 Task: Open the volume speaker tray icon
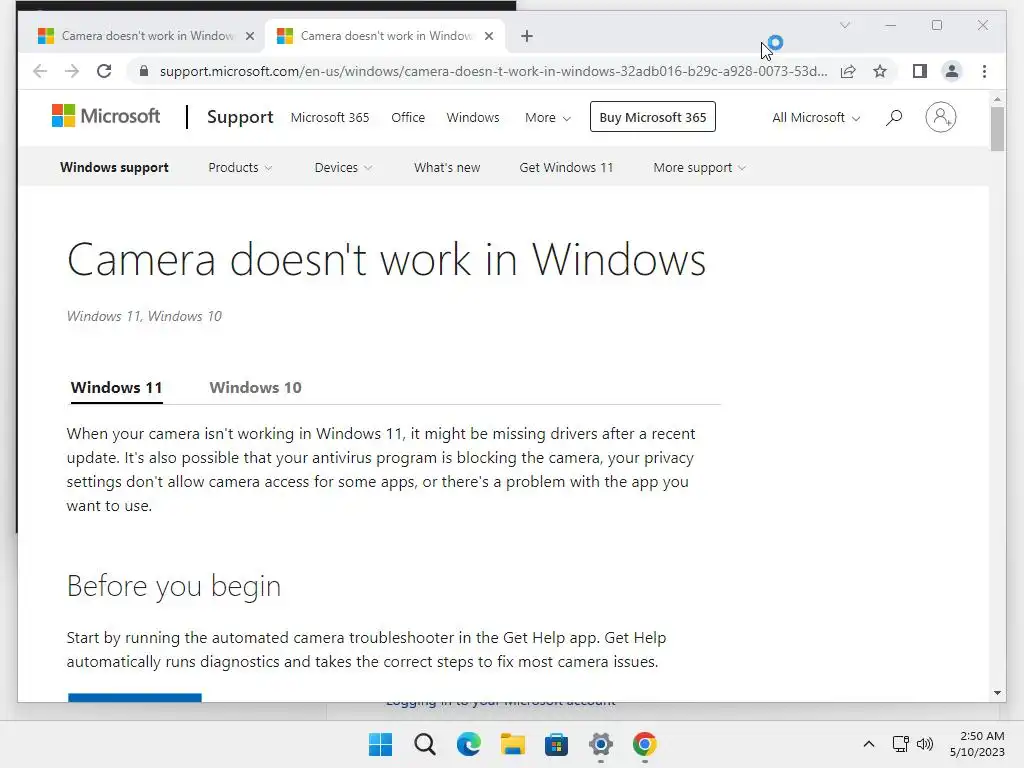coord(925,744)
